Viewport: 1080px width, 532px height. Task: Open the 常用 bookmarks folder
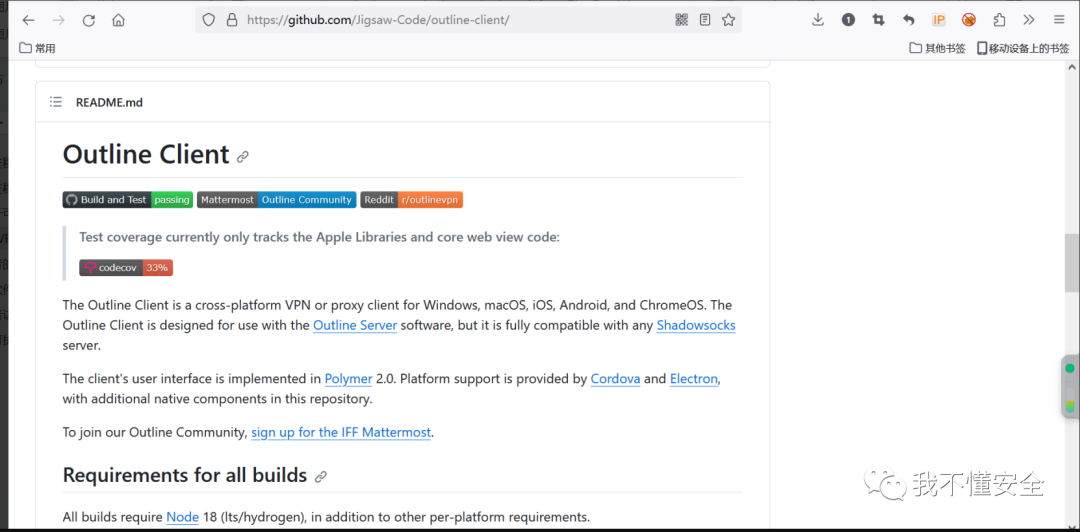(x=37, y=48)
